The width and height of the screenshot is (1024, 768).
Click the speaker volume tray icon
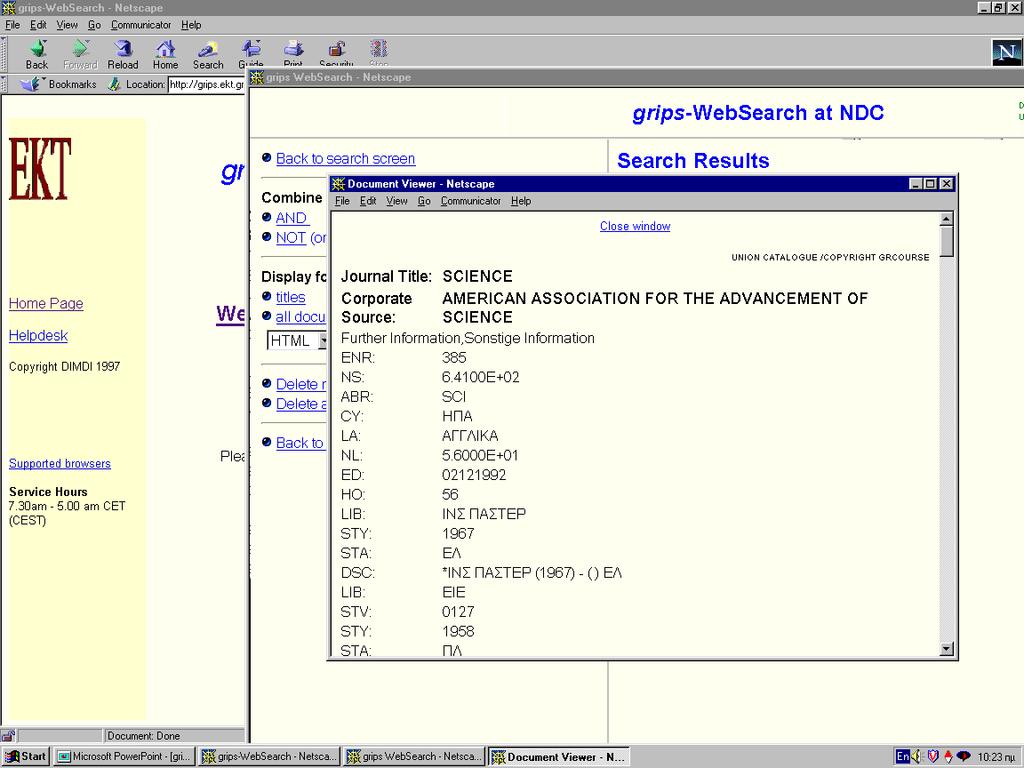(917, 756)
